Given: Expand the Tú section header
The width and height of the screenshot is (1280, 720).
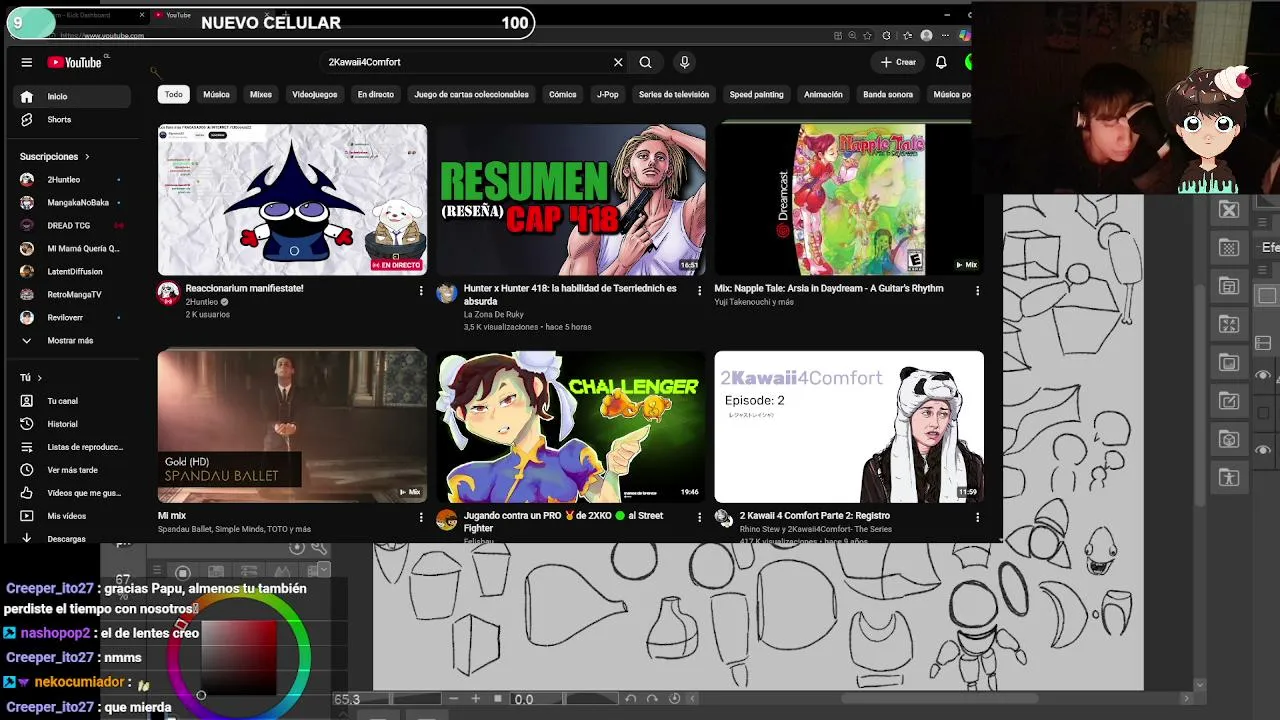Looking at the screenshot, I should point(31,378).
